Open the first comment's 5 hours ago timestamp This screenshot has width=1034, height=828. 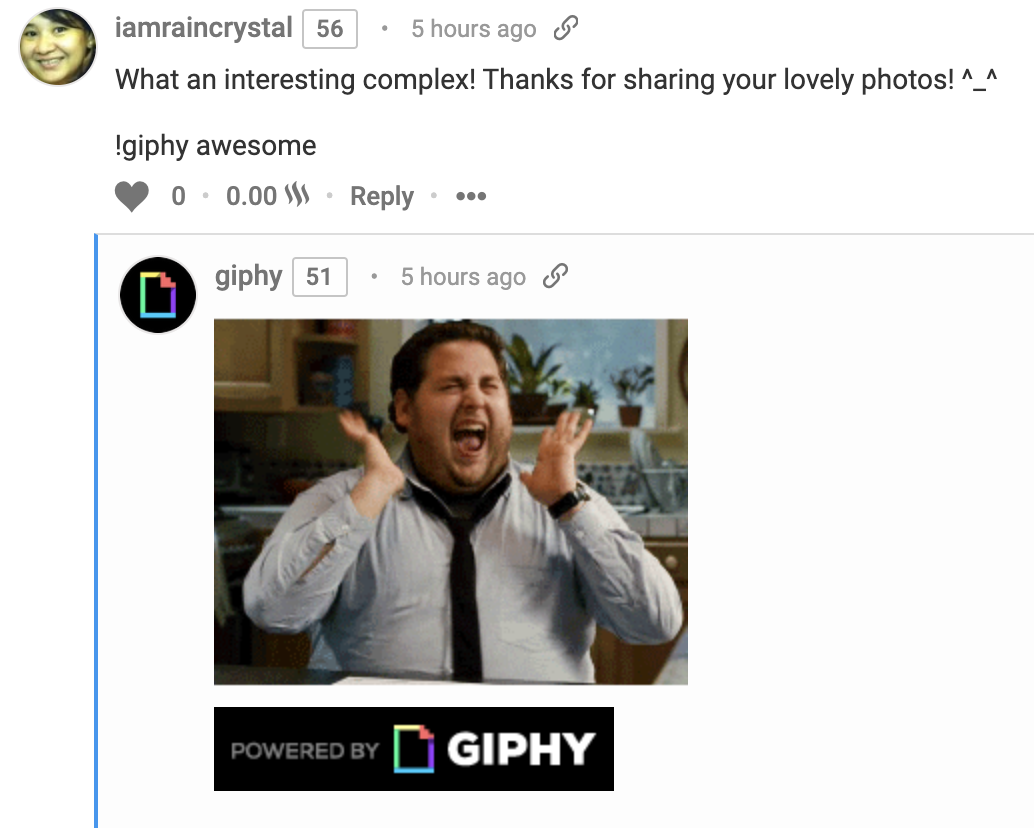pos(473,29)
